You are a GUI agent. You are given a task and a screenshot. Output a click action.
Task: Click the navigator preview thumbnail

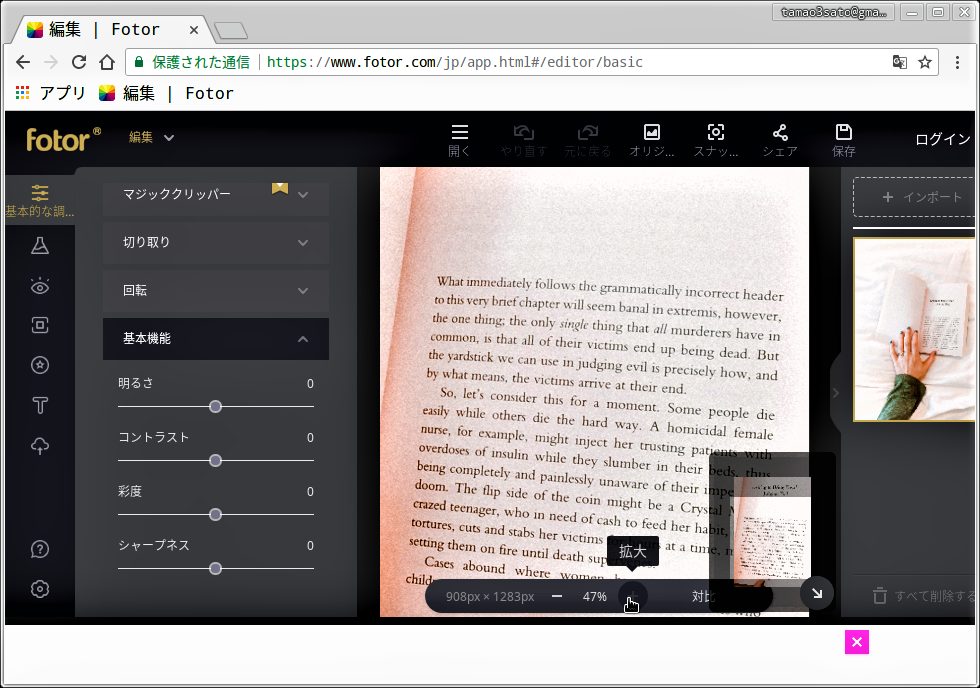772,531
